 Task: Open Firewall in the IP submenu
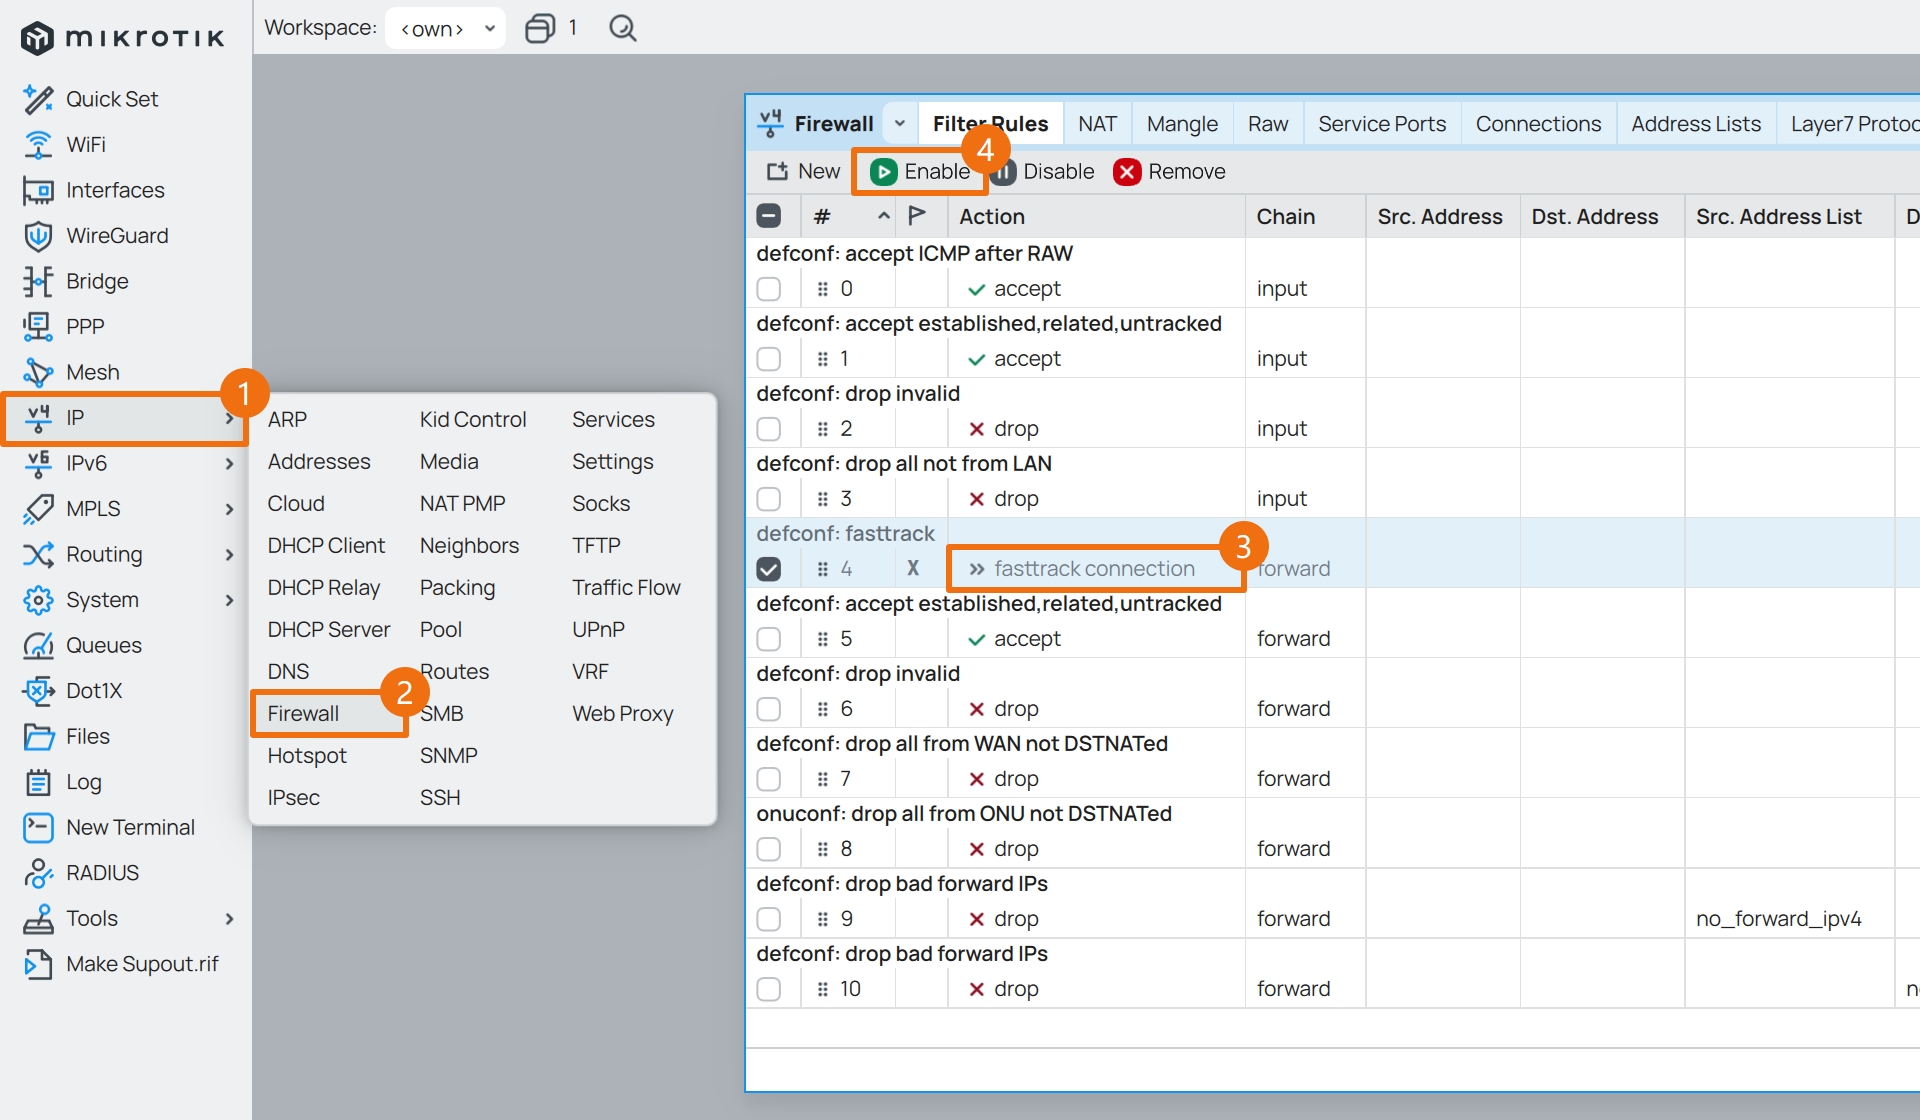[303, 714]
